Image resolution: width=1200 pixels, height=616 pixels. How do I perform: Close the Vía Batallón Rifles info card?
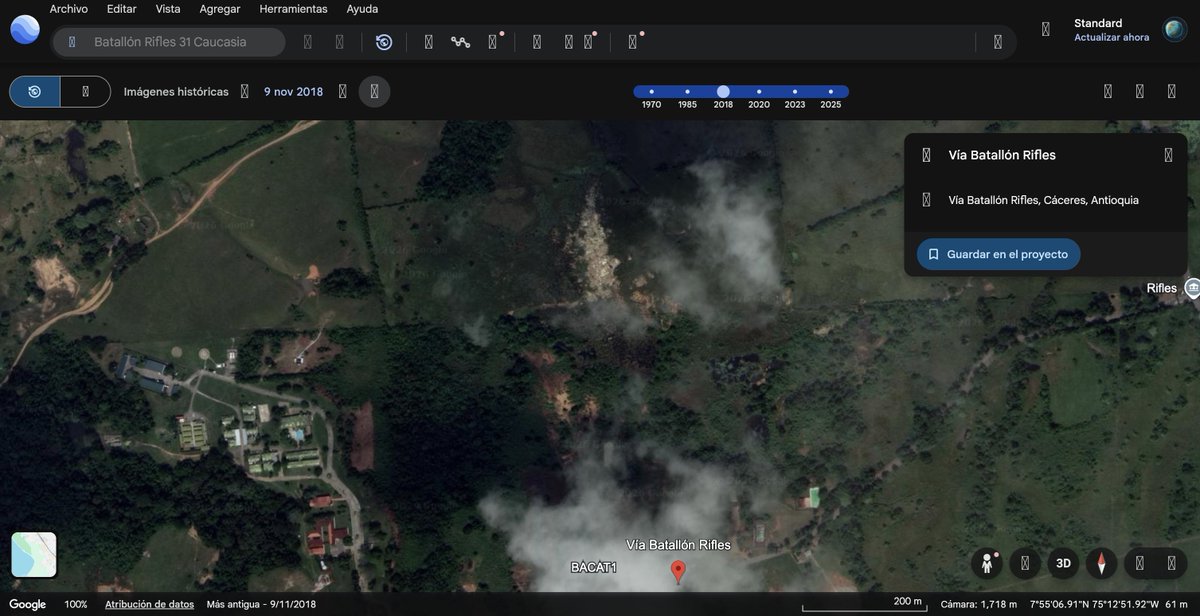click(1168, 155)
